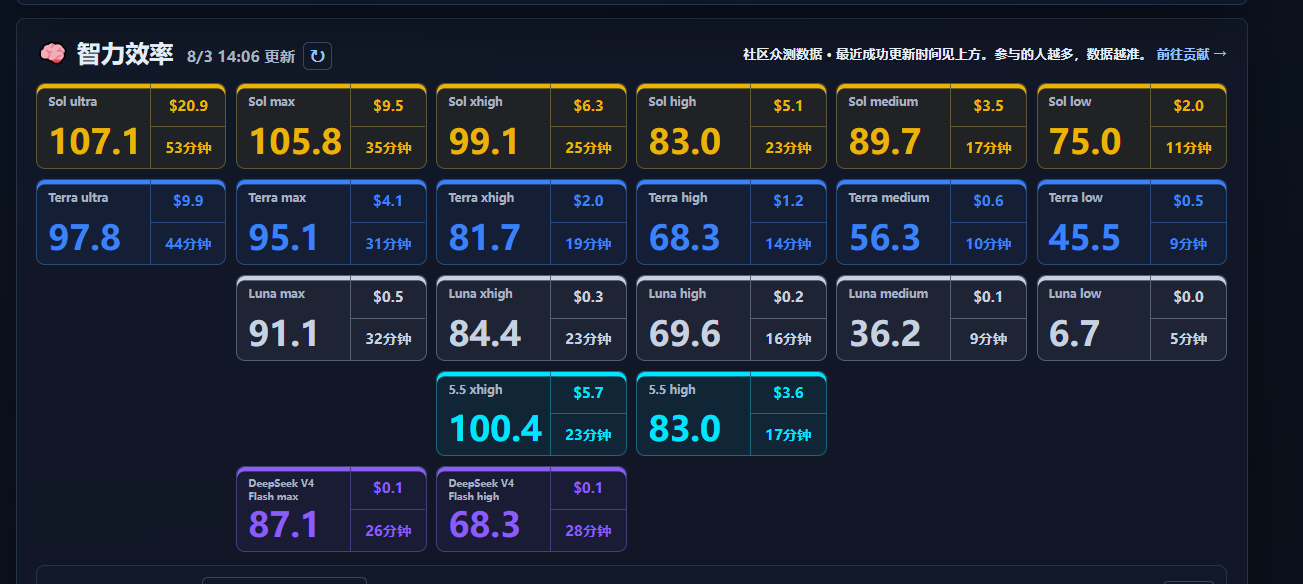
Task: Click the 105.8 score value
Action: click(x=295, y=142)
